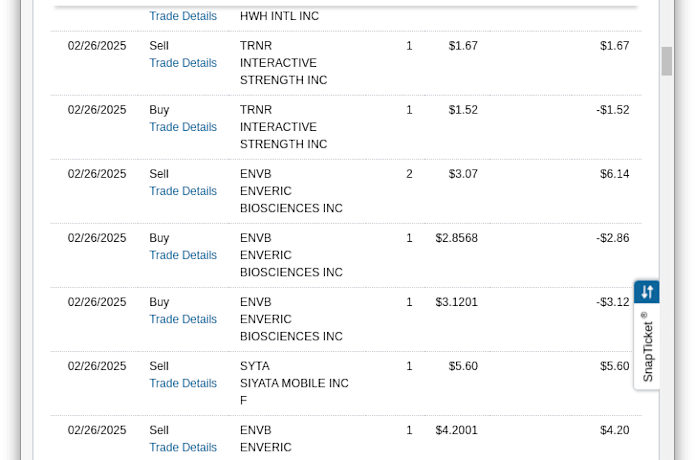Click the -$1.52 amount for TRNR buy
Image resolution: width=695 pixels, height=460 pixels.
(x=613, y=109)
